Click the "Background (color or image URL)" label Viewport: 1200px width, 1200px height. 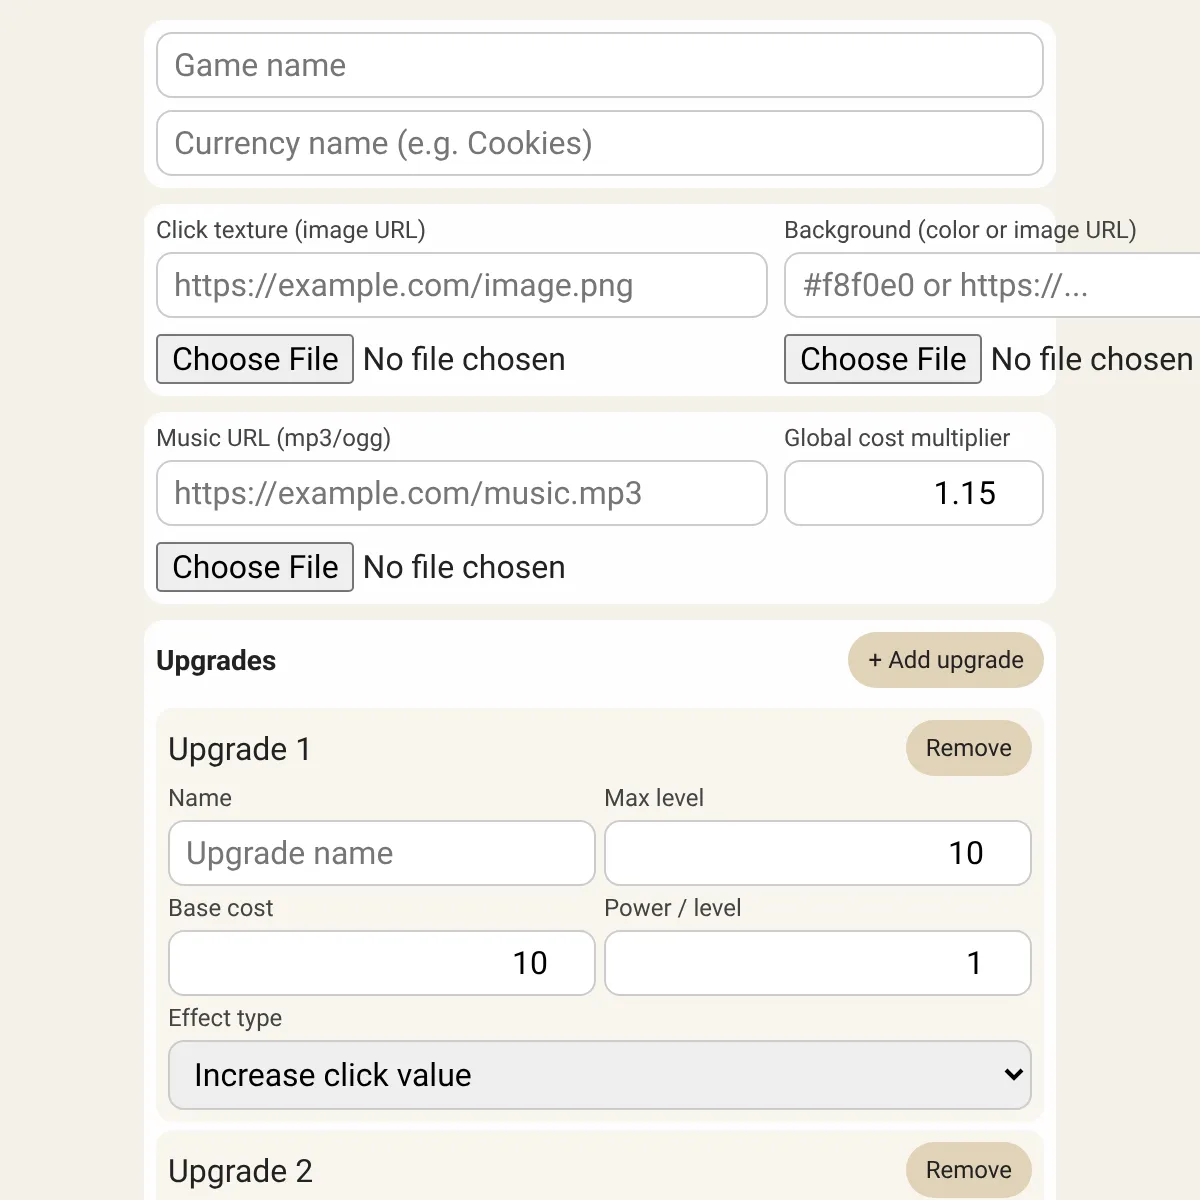960,230
